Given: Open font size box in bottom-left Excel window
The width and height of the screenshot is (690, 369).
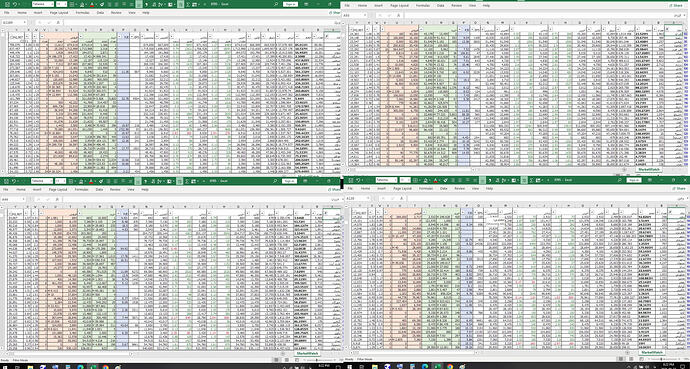Looking at the screenshot, I should click(x=60, y=181).
